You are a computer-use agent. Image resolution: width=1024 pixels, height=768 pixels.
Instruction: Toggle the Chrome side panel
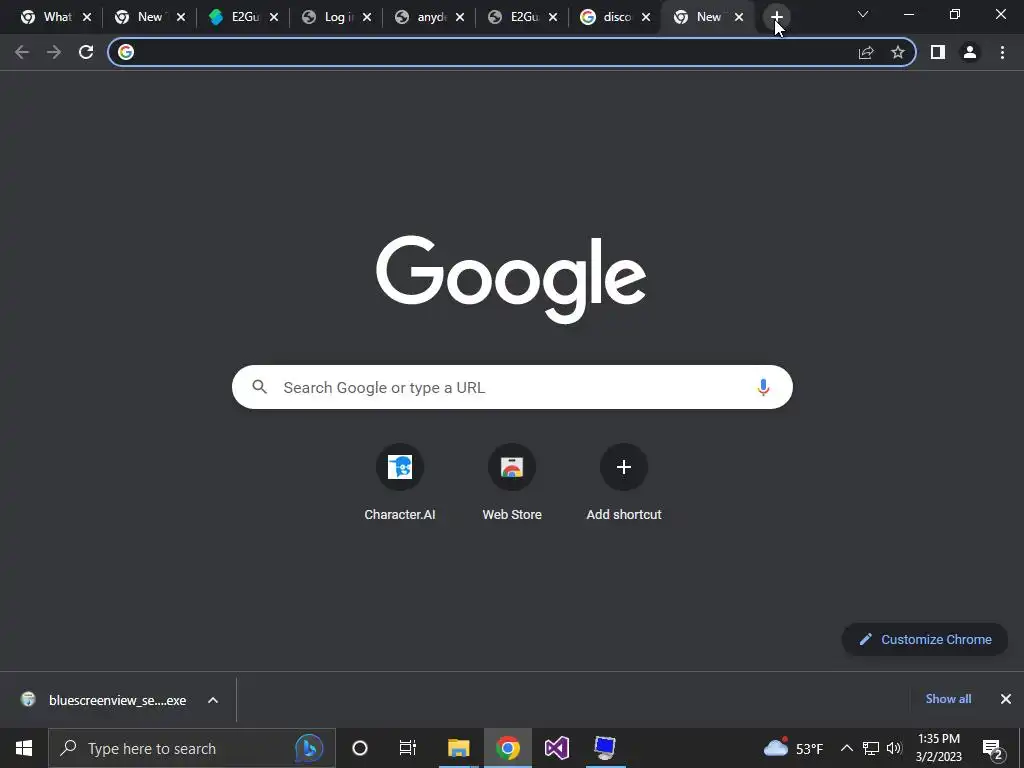coord(938,52)
